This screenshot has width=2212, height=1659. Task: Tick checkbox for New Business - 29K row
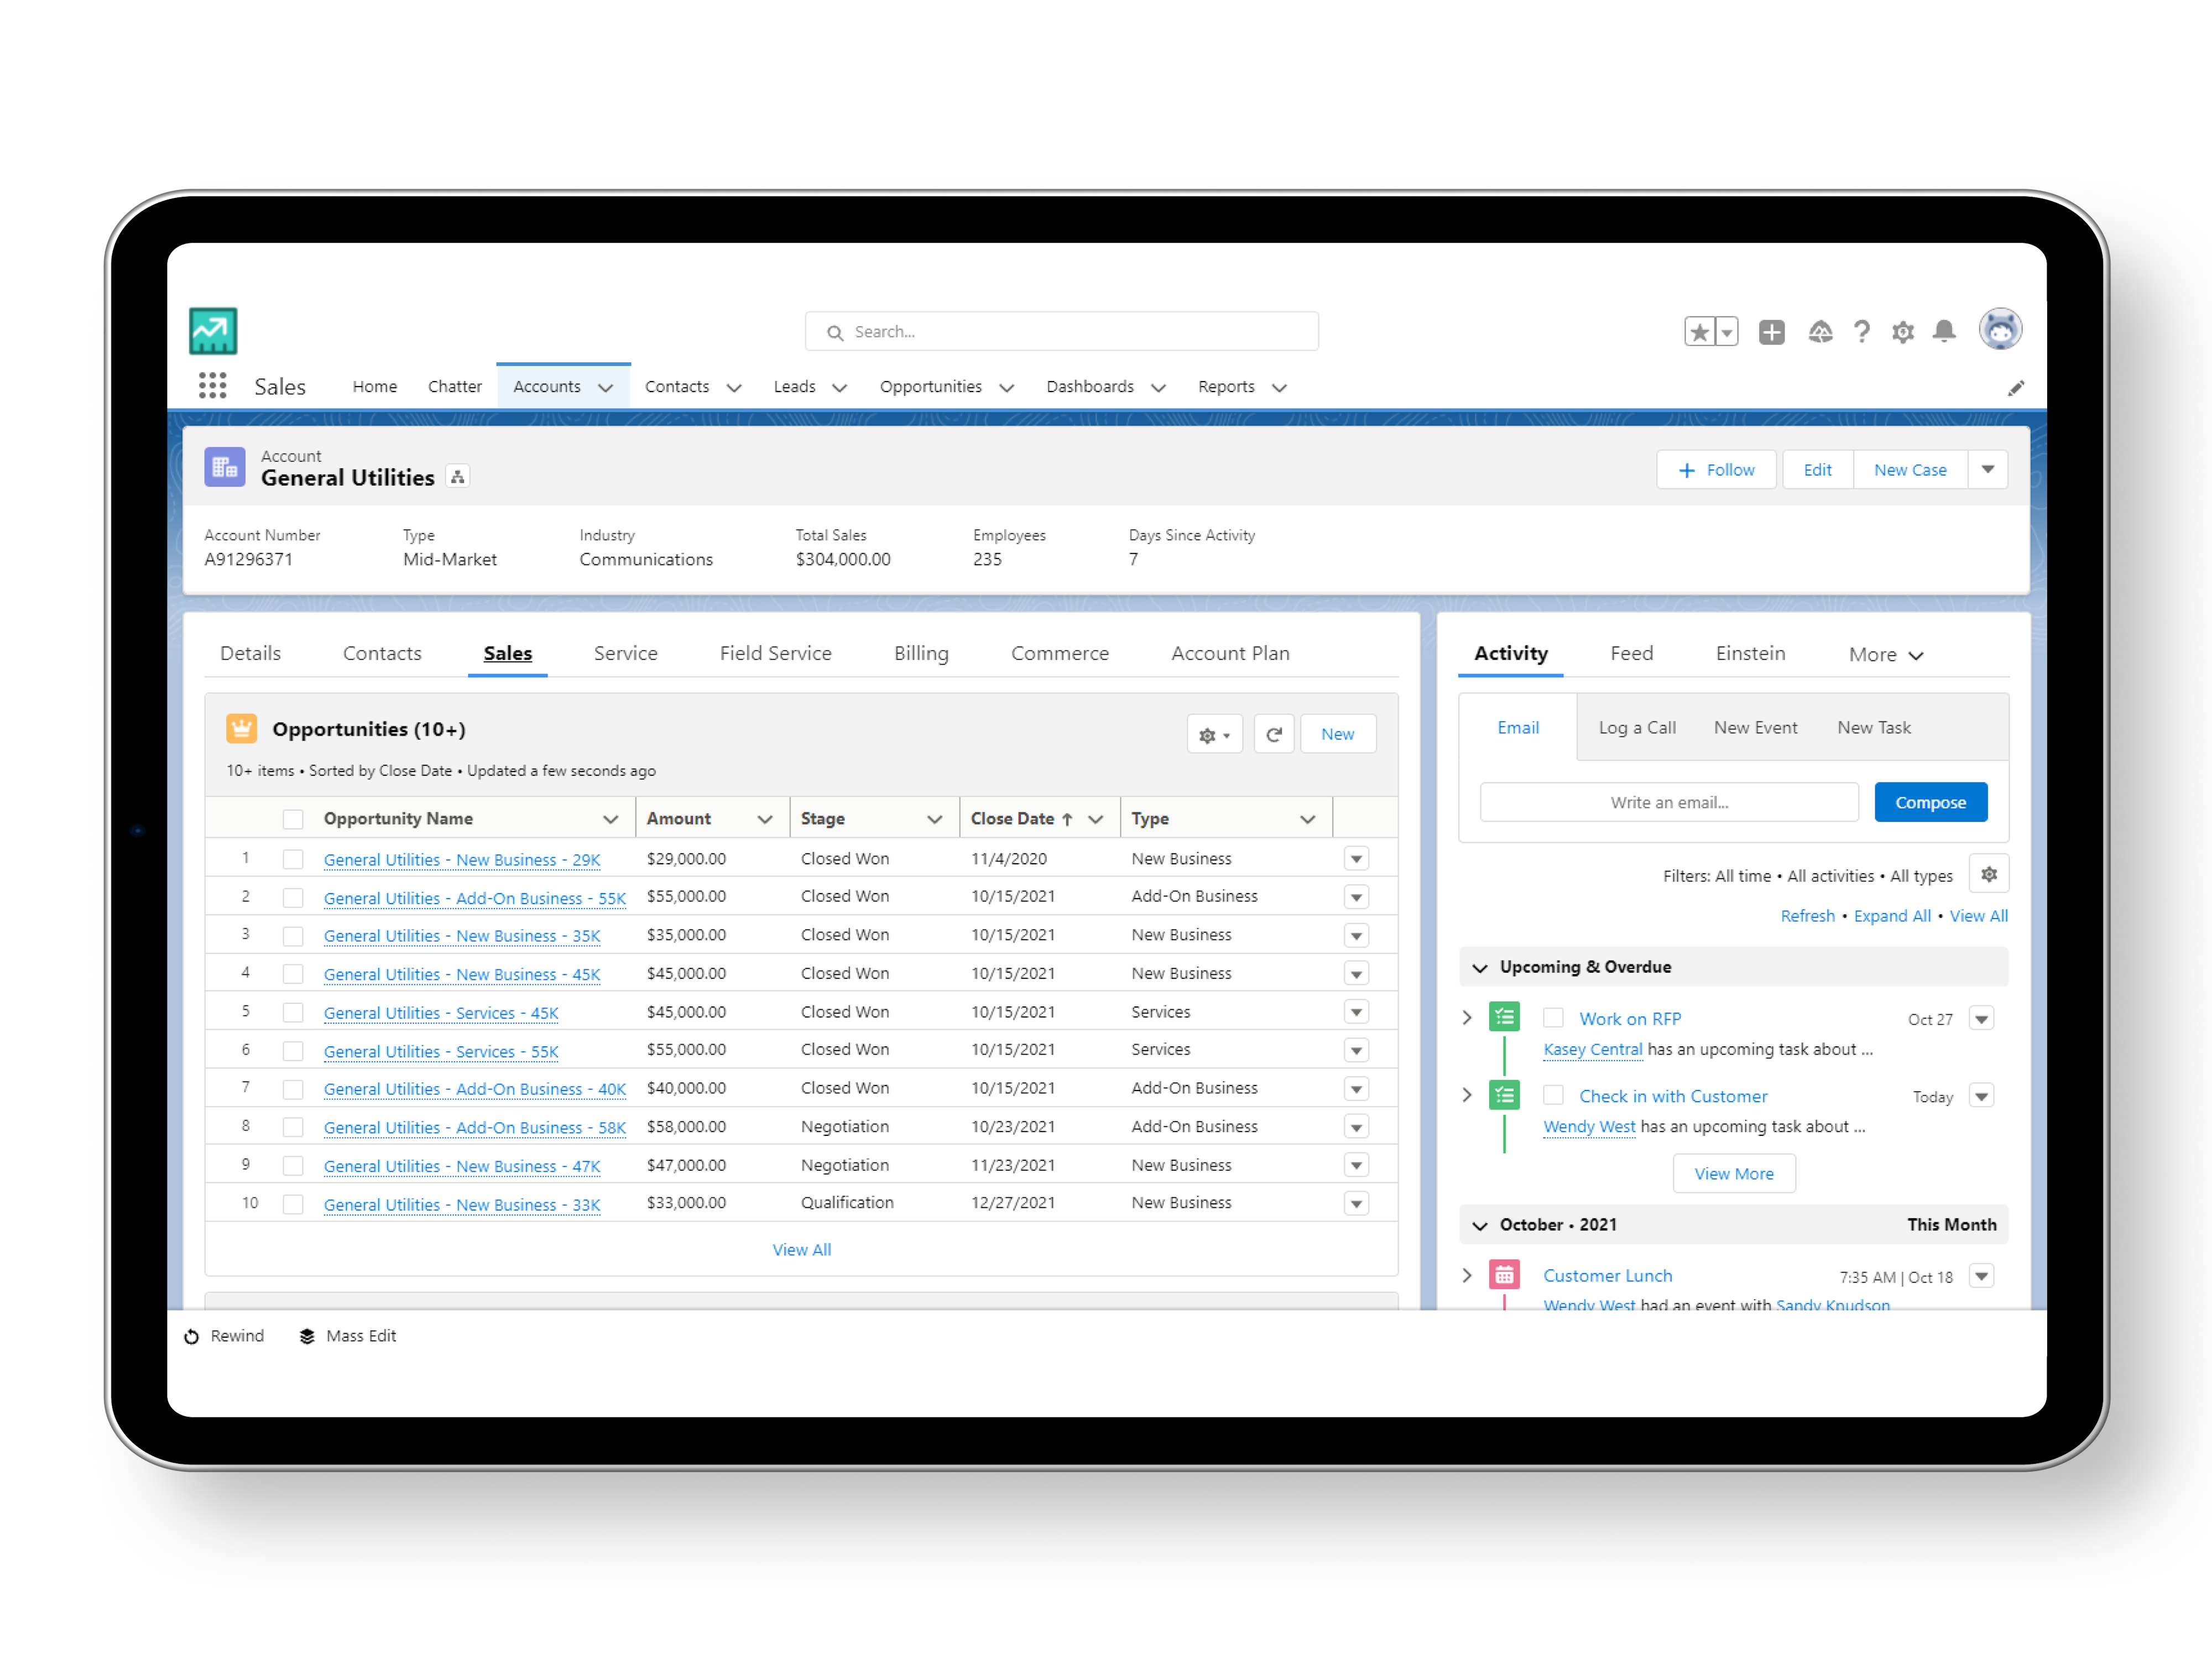(x=293, y=859)
